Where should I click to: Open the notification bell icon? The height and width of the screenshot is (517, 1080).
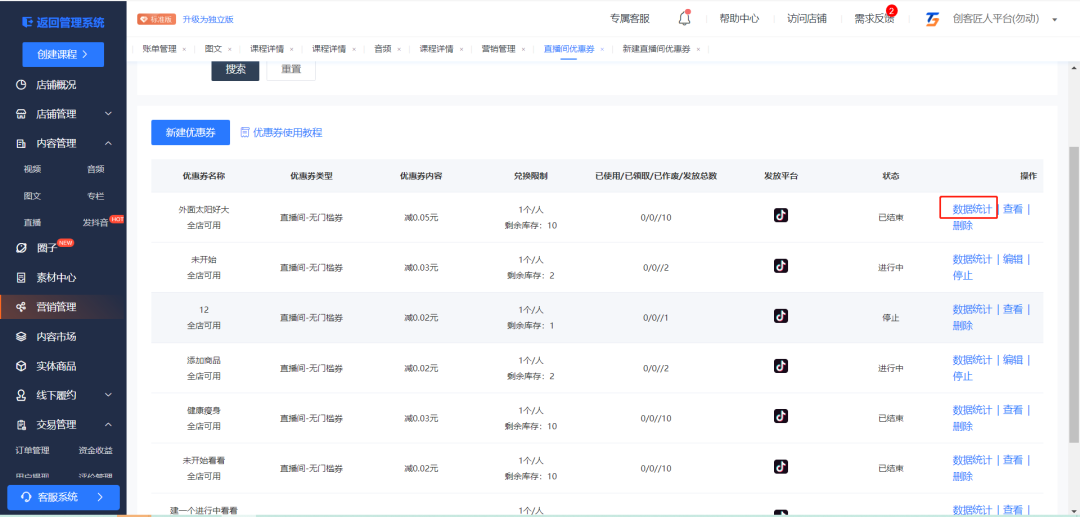coord(684,19)
